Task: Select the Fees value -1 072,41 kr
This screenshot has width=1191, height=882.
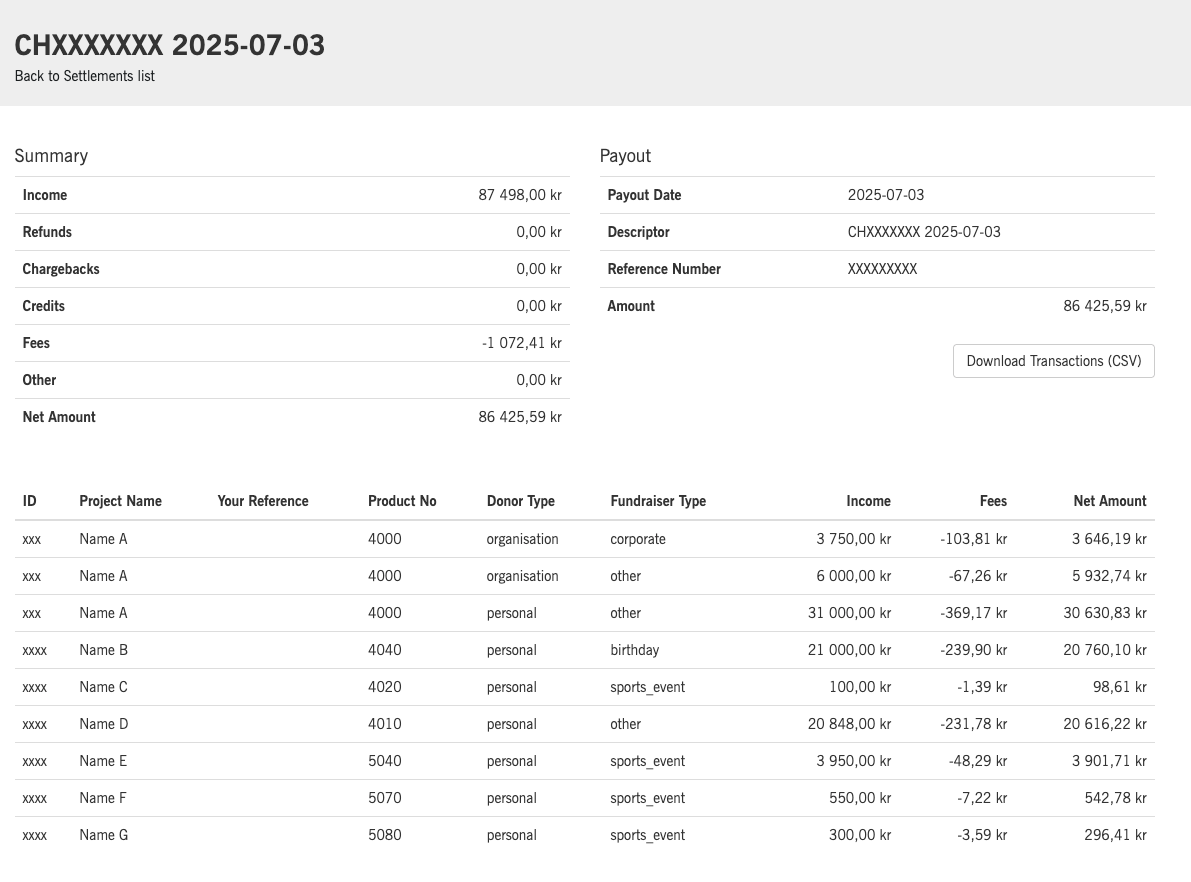Action: (521, 343)
